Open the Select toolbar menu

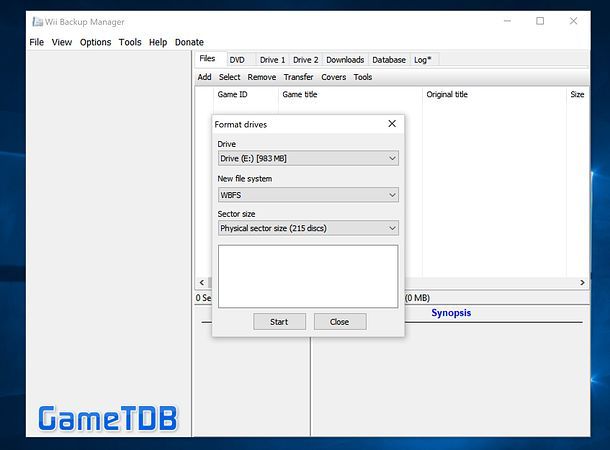[230, 77]
